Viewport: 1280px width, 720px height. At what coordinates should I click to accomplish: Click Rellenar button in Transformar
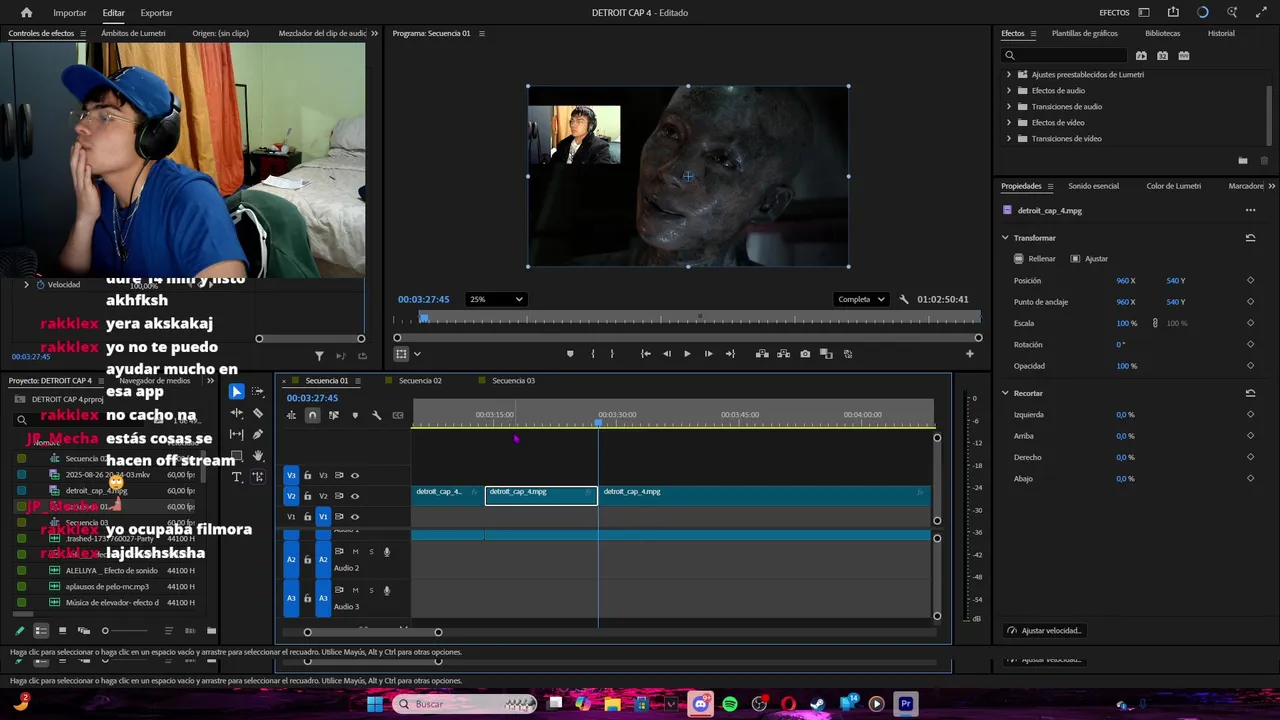pyautogui.click(x=1034, y=259)
